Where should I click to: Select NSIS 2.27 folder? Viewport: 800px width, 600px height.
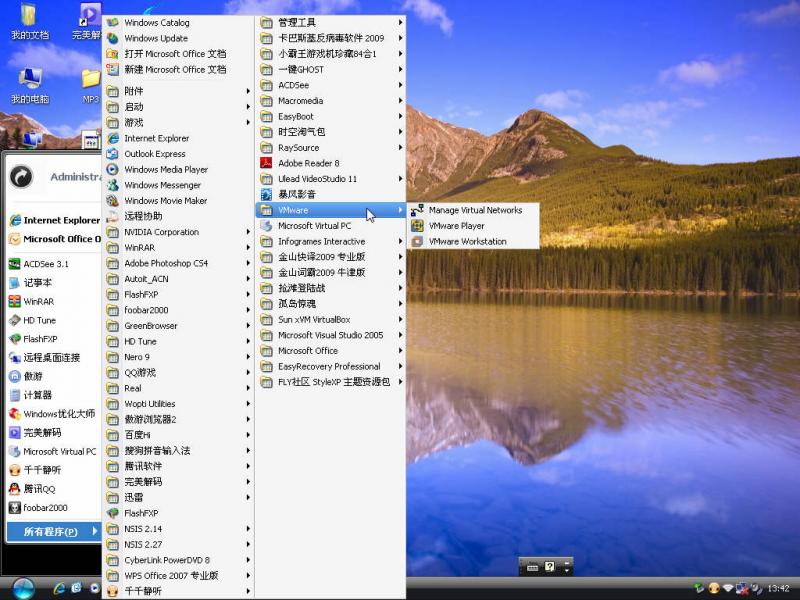pyautogui.click(x=178, y=544)
